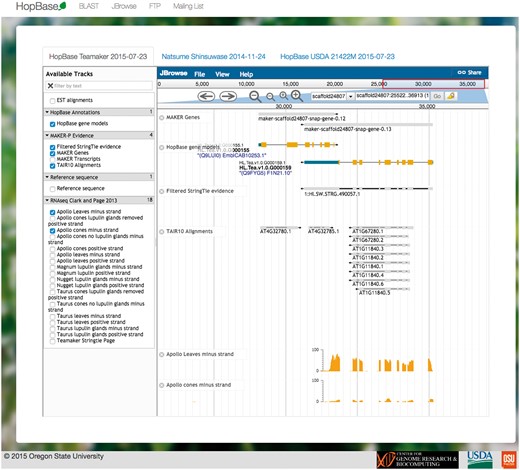Click the AT4G32780.1 alignment label
The width and height of the screenshot is (520, 470).
point(275,231)
